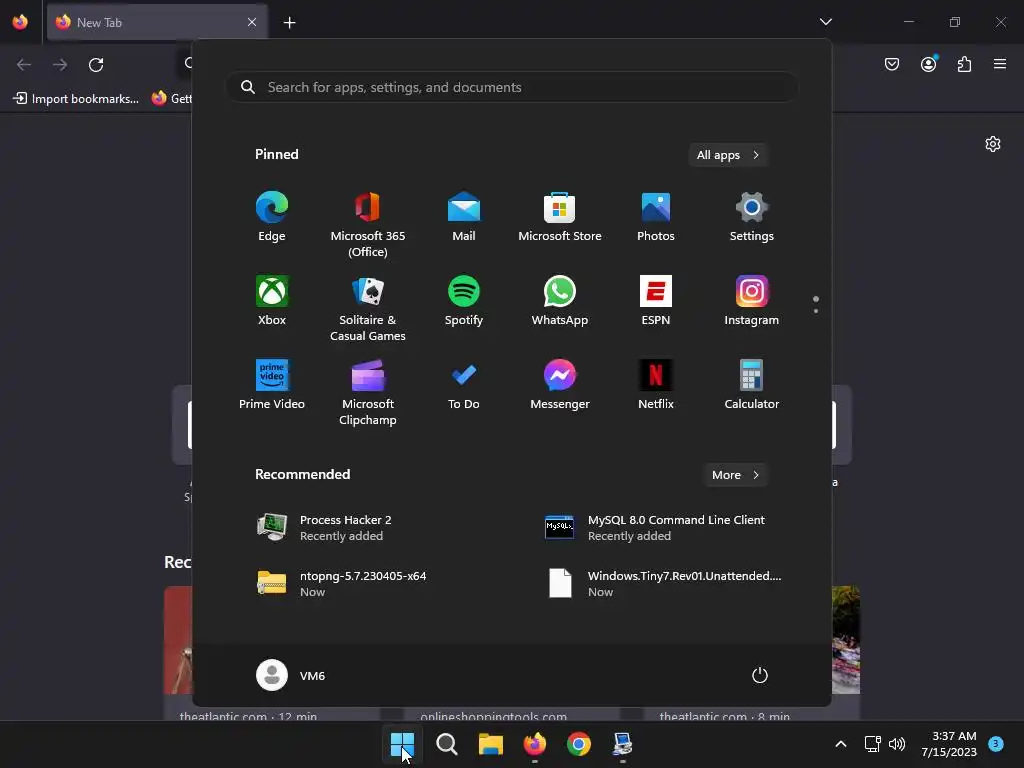
Task: Save to Pocket in Firefox toolbar
Action: click(x=892, y=64)
